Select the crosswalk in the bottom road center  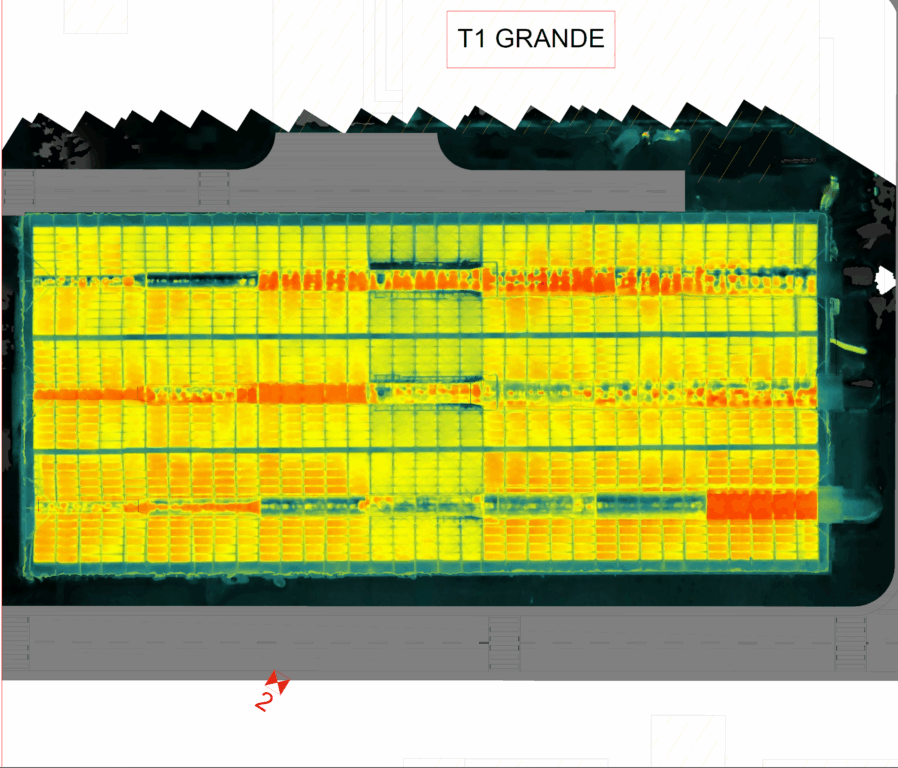503,637
